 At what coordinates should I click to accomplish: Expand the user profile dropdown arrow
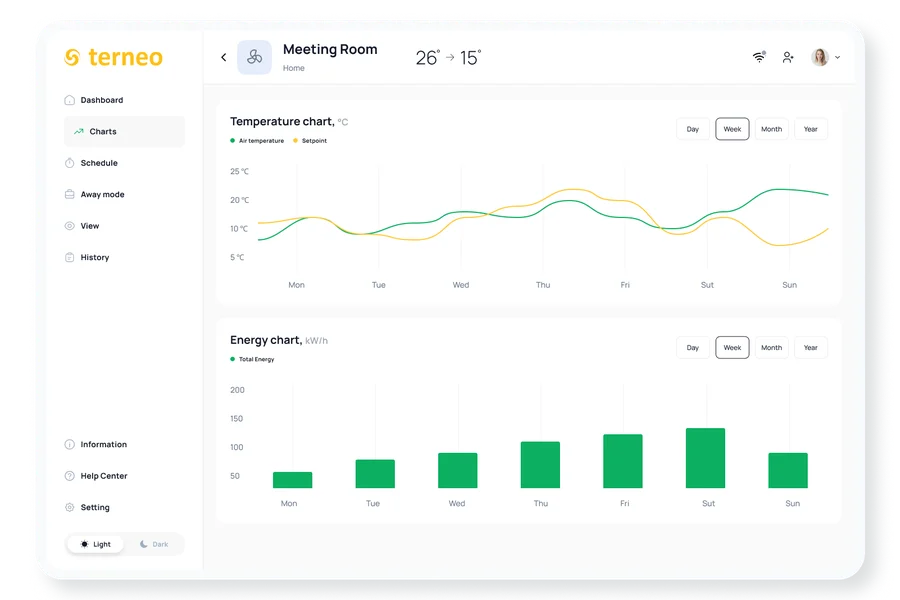click(x=838, y=58)
